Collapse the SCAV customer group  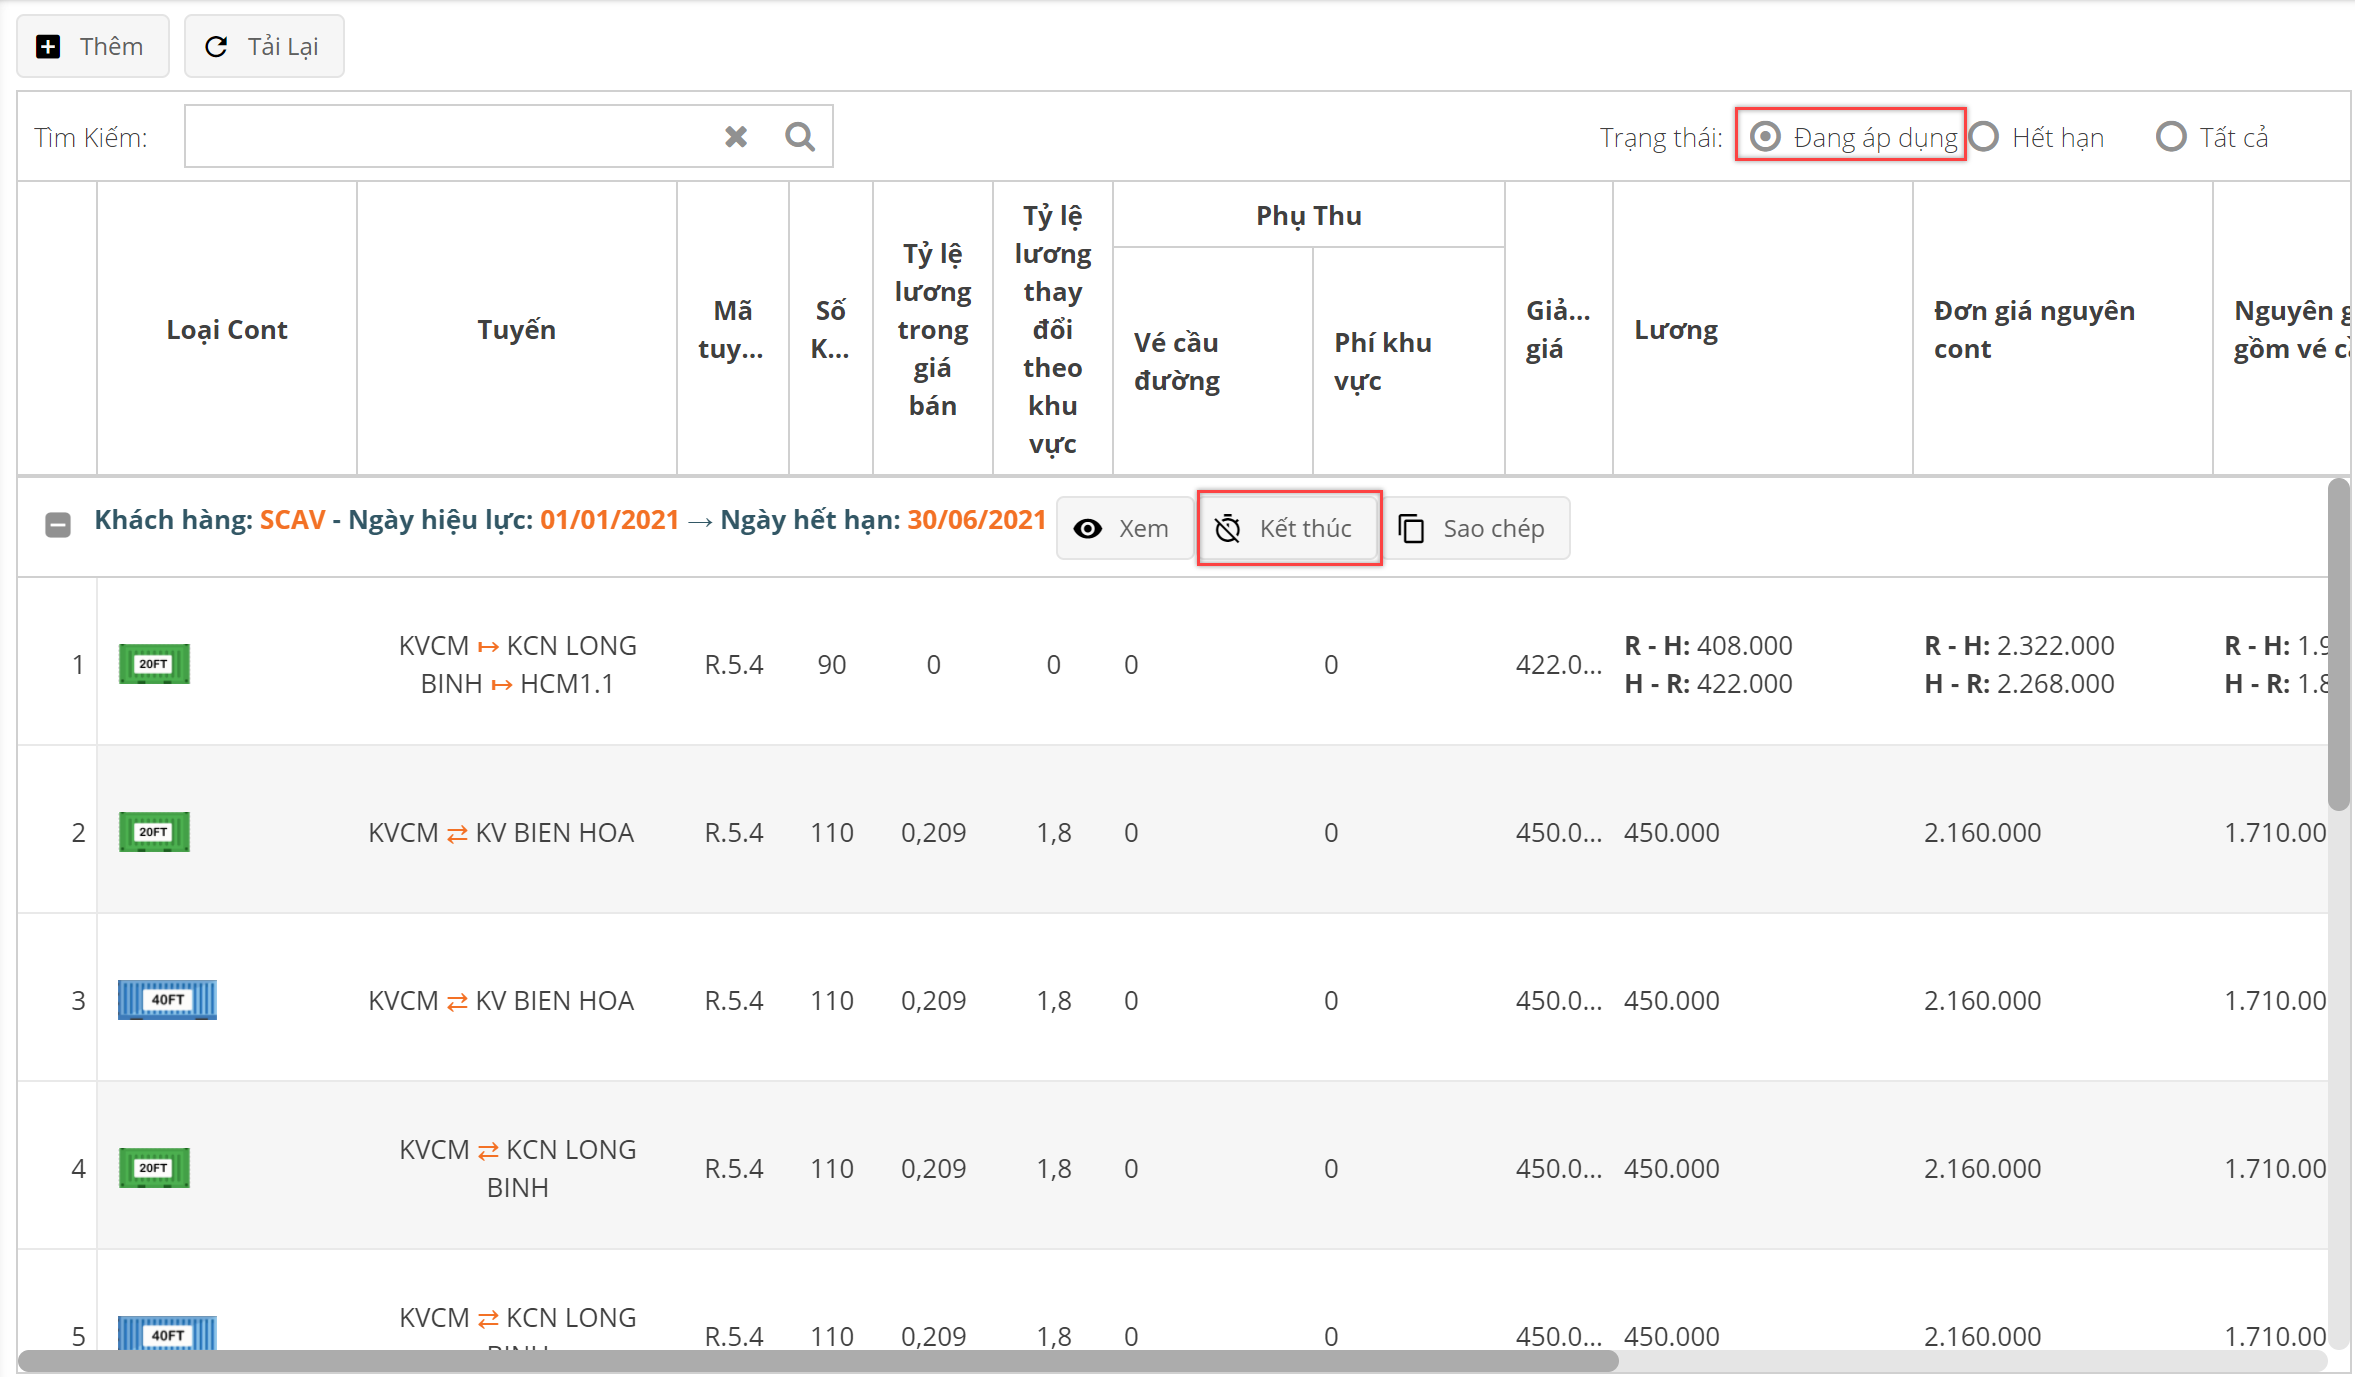(58, 525)
